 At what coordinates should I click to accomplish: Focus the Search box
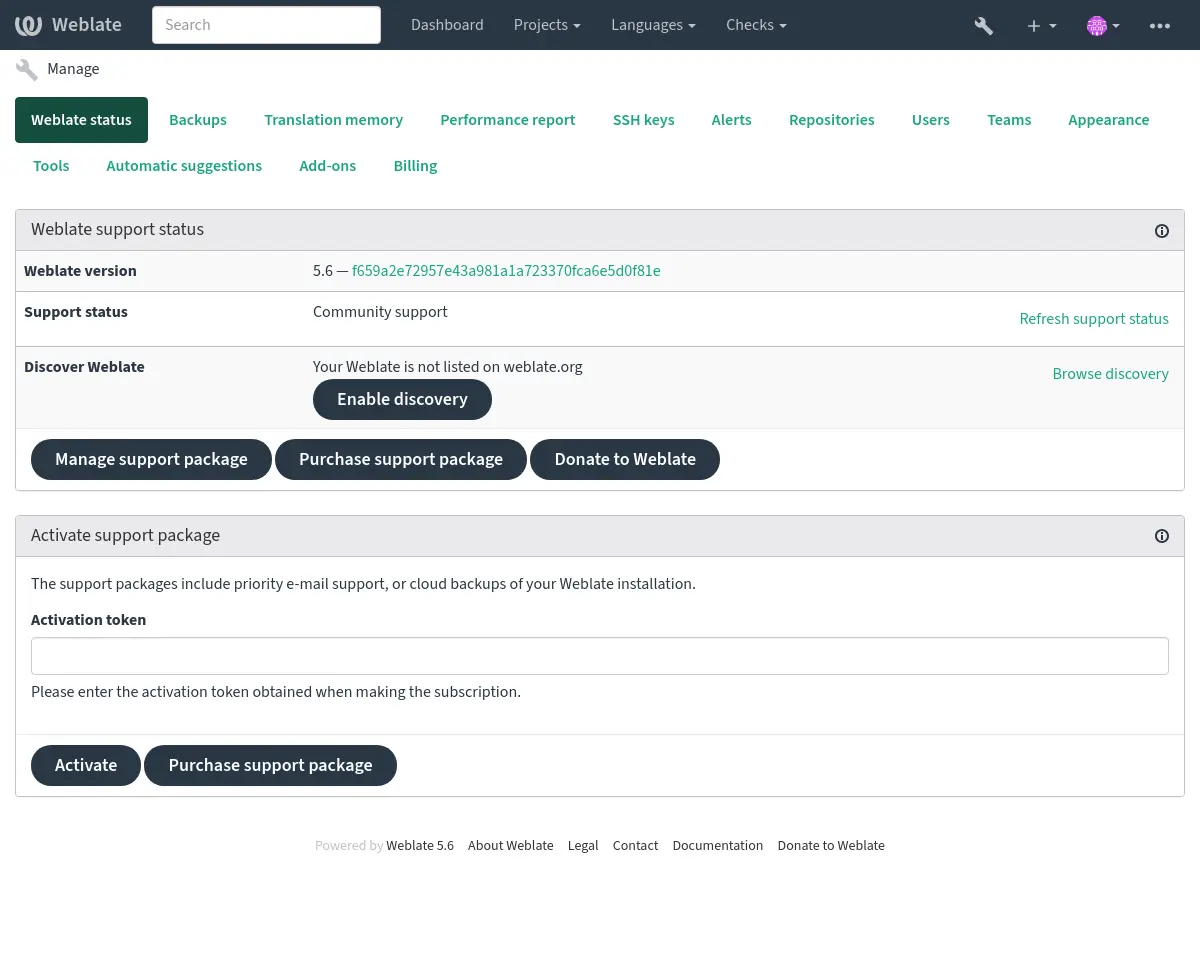[266, 25]
